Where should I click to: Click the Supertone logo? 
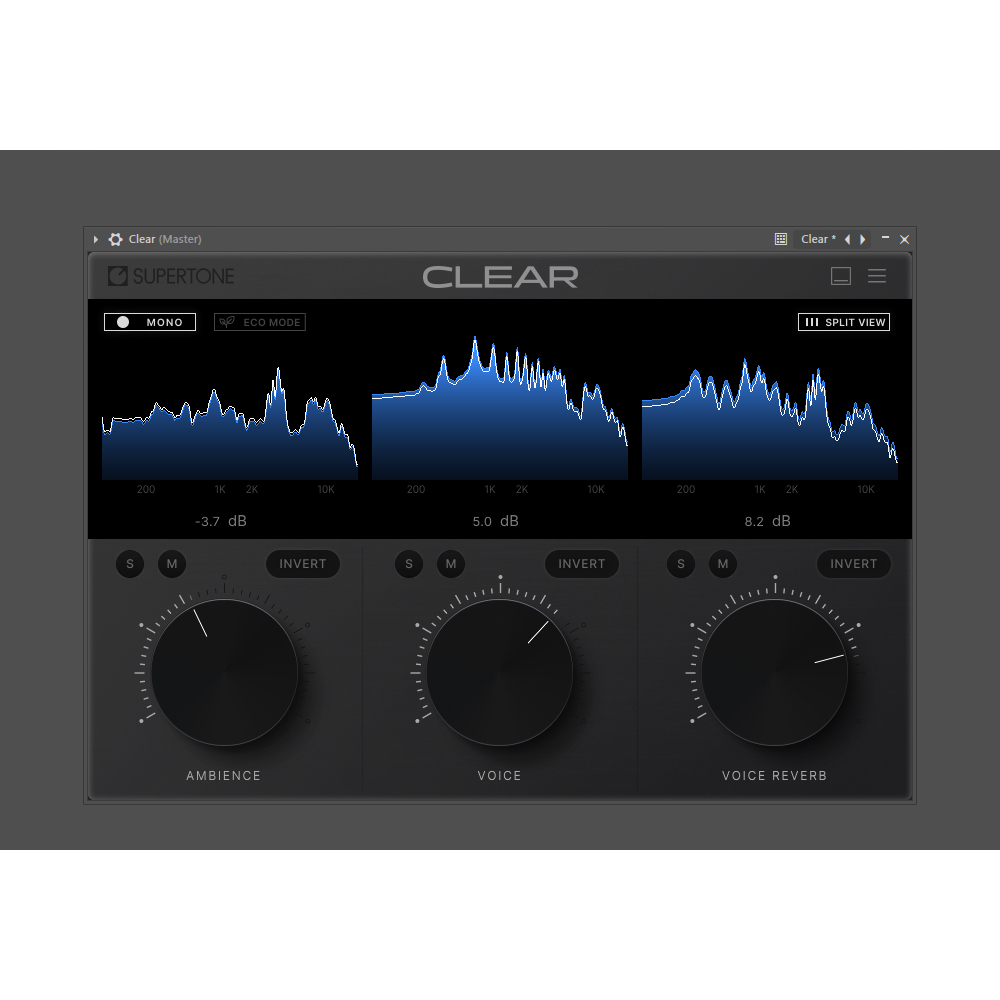171,276
